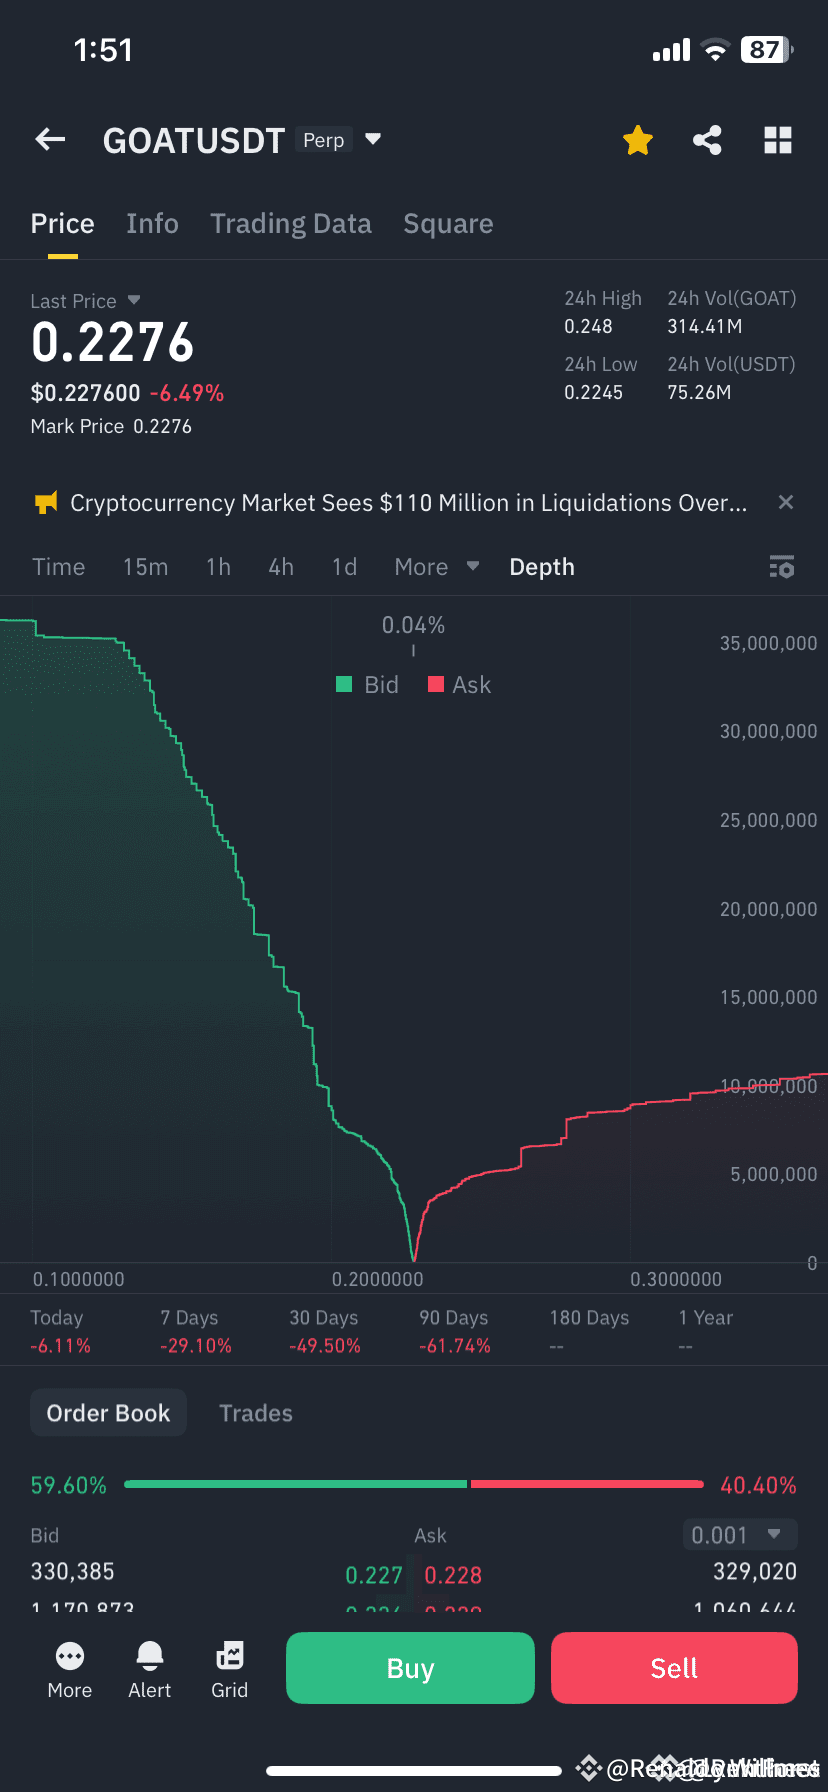The image size is (828, 1792).
Task: Tap the Mark Price 0.2276 label
Action: point(111,426)
